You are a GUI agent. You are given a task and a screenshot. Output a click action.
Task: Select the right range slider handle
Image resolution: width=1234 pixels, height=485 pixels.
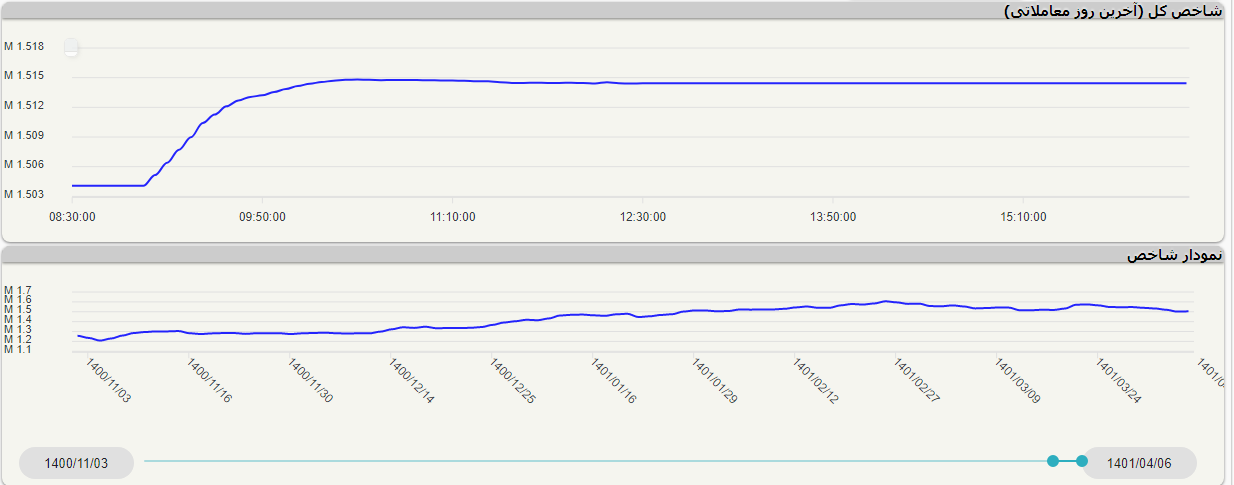[1082, 461]
